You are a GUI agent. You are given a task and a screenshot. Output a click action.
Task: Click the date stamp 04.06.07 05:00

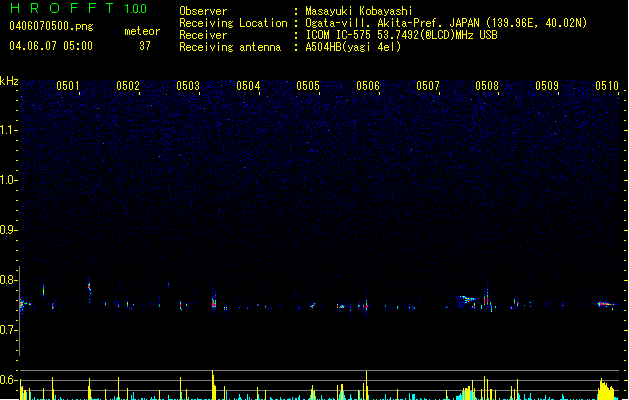click(x=51, y=46)
